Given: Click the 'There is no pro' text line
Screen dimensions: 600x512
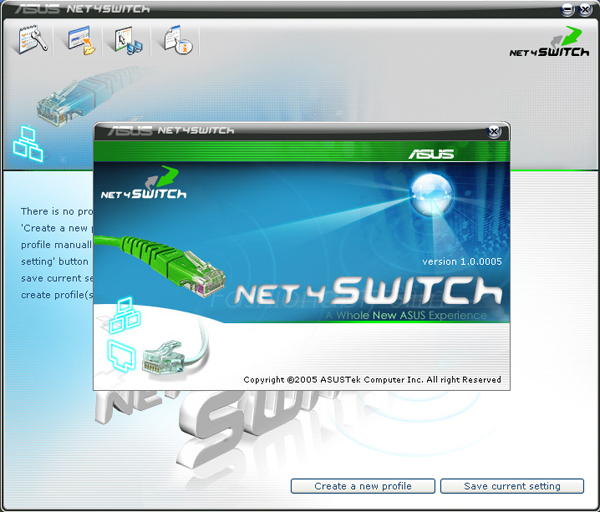Looking at the screenshot, I should [57, 212].
